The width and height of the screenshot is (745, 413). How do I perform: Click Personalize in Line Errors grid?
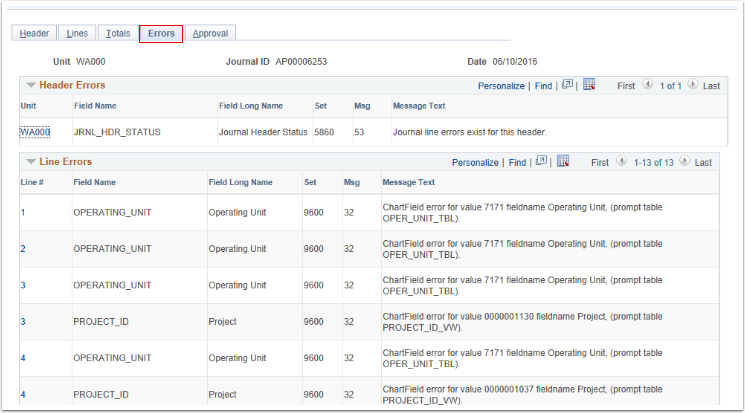tap(475, 163)
